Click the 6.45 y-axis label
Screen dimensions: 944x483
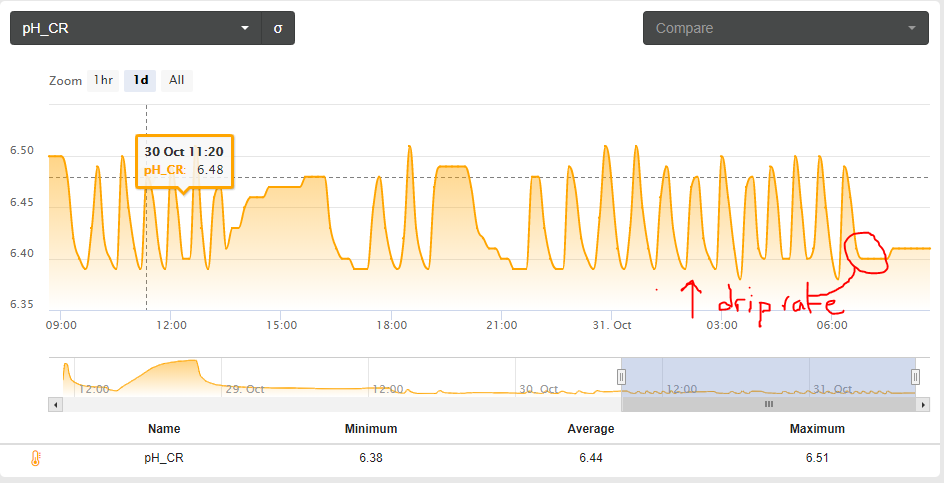tap(22, 202)
